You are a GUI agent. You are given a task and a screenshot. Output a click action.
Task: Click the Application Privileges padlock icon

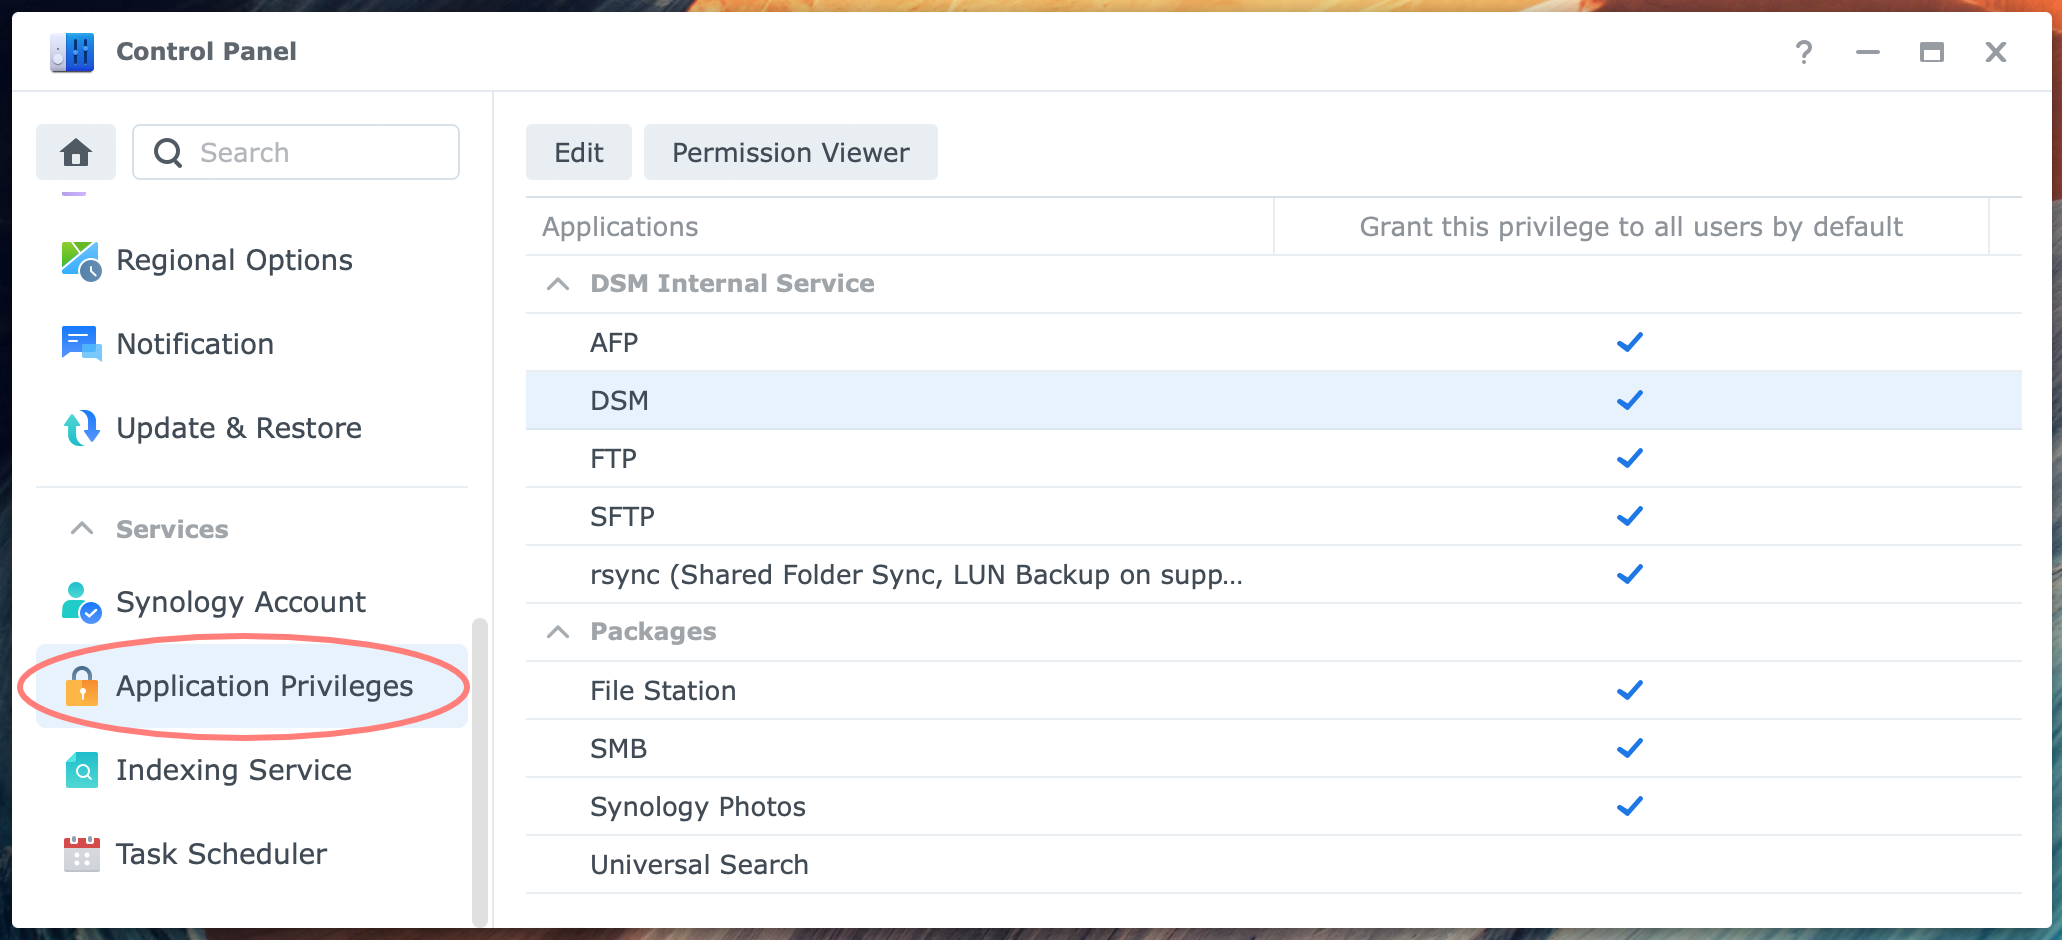(81, 686)
